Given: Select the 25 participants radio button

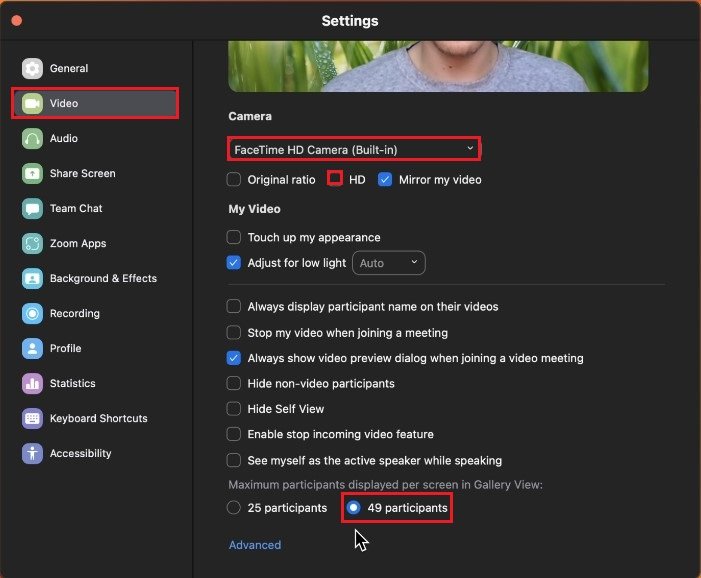Looking at the screenshot, I should (x=234, y=508).
